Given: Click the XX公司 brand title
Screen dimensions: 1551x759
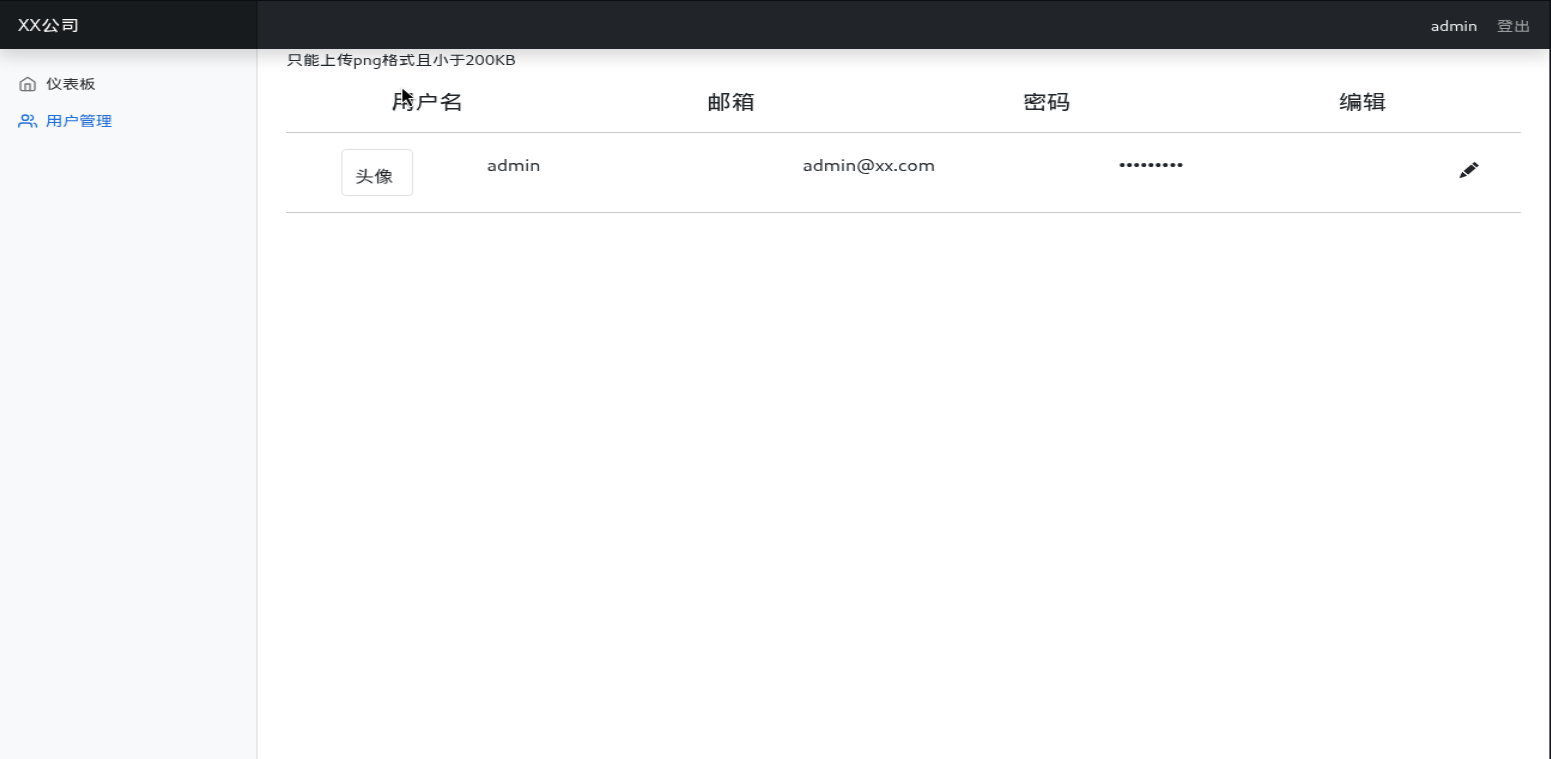Looking at the screenshot, I should [x=48, y=25].
